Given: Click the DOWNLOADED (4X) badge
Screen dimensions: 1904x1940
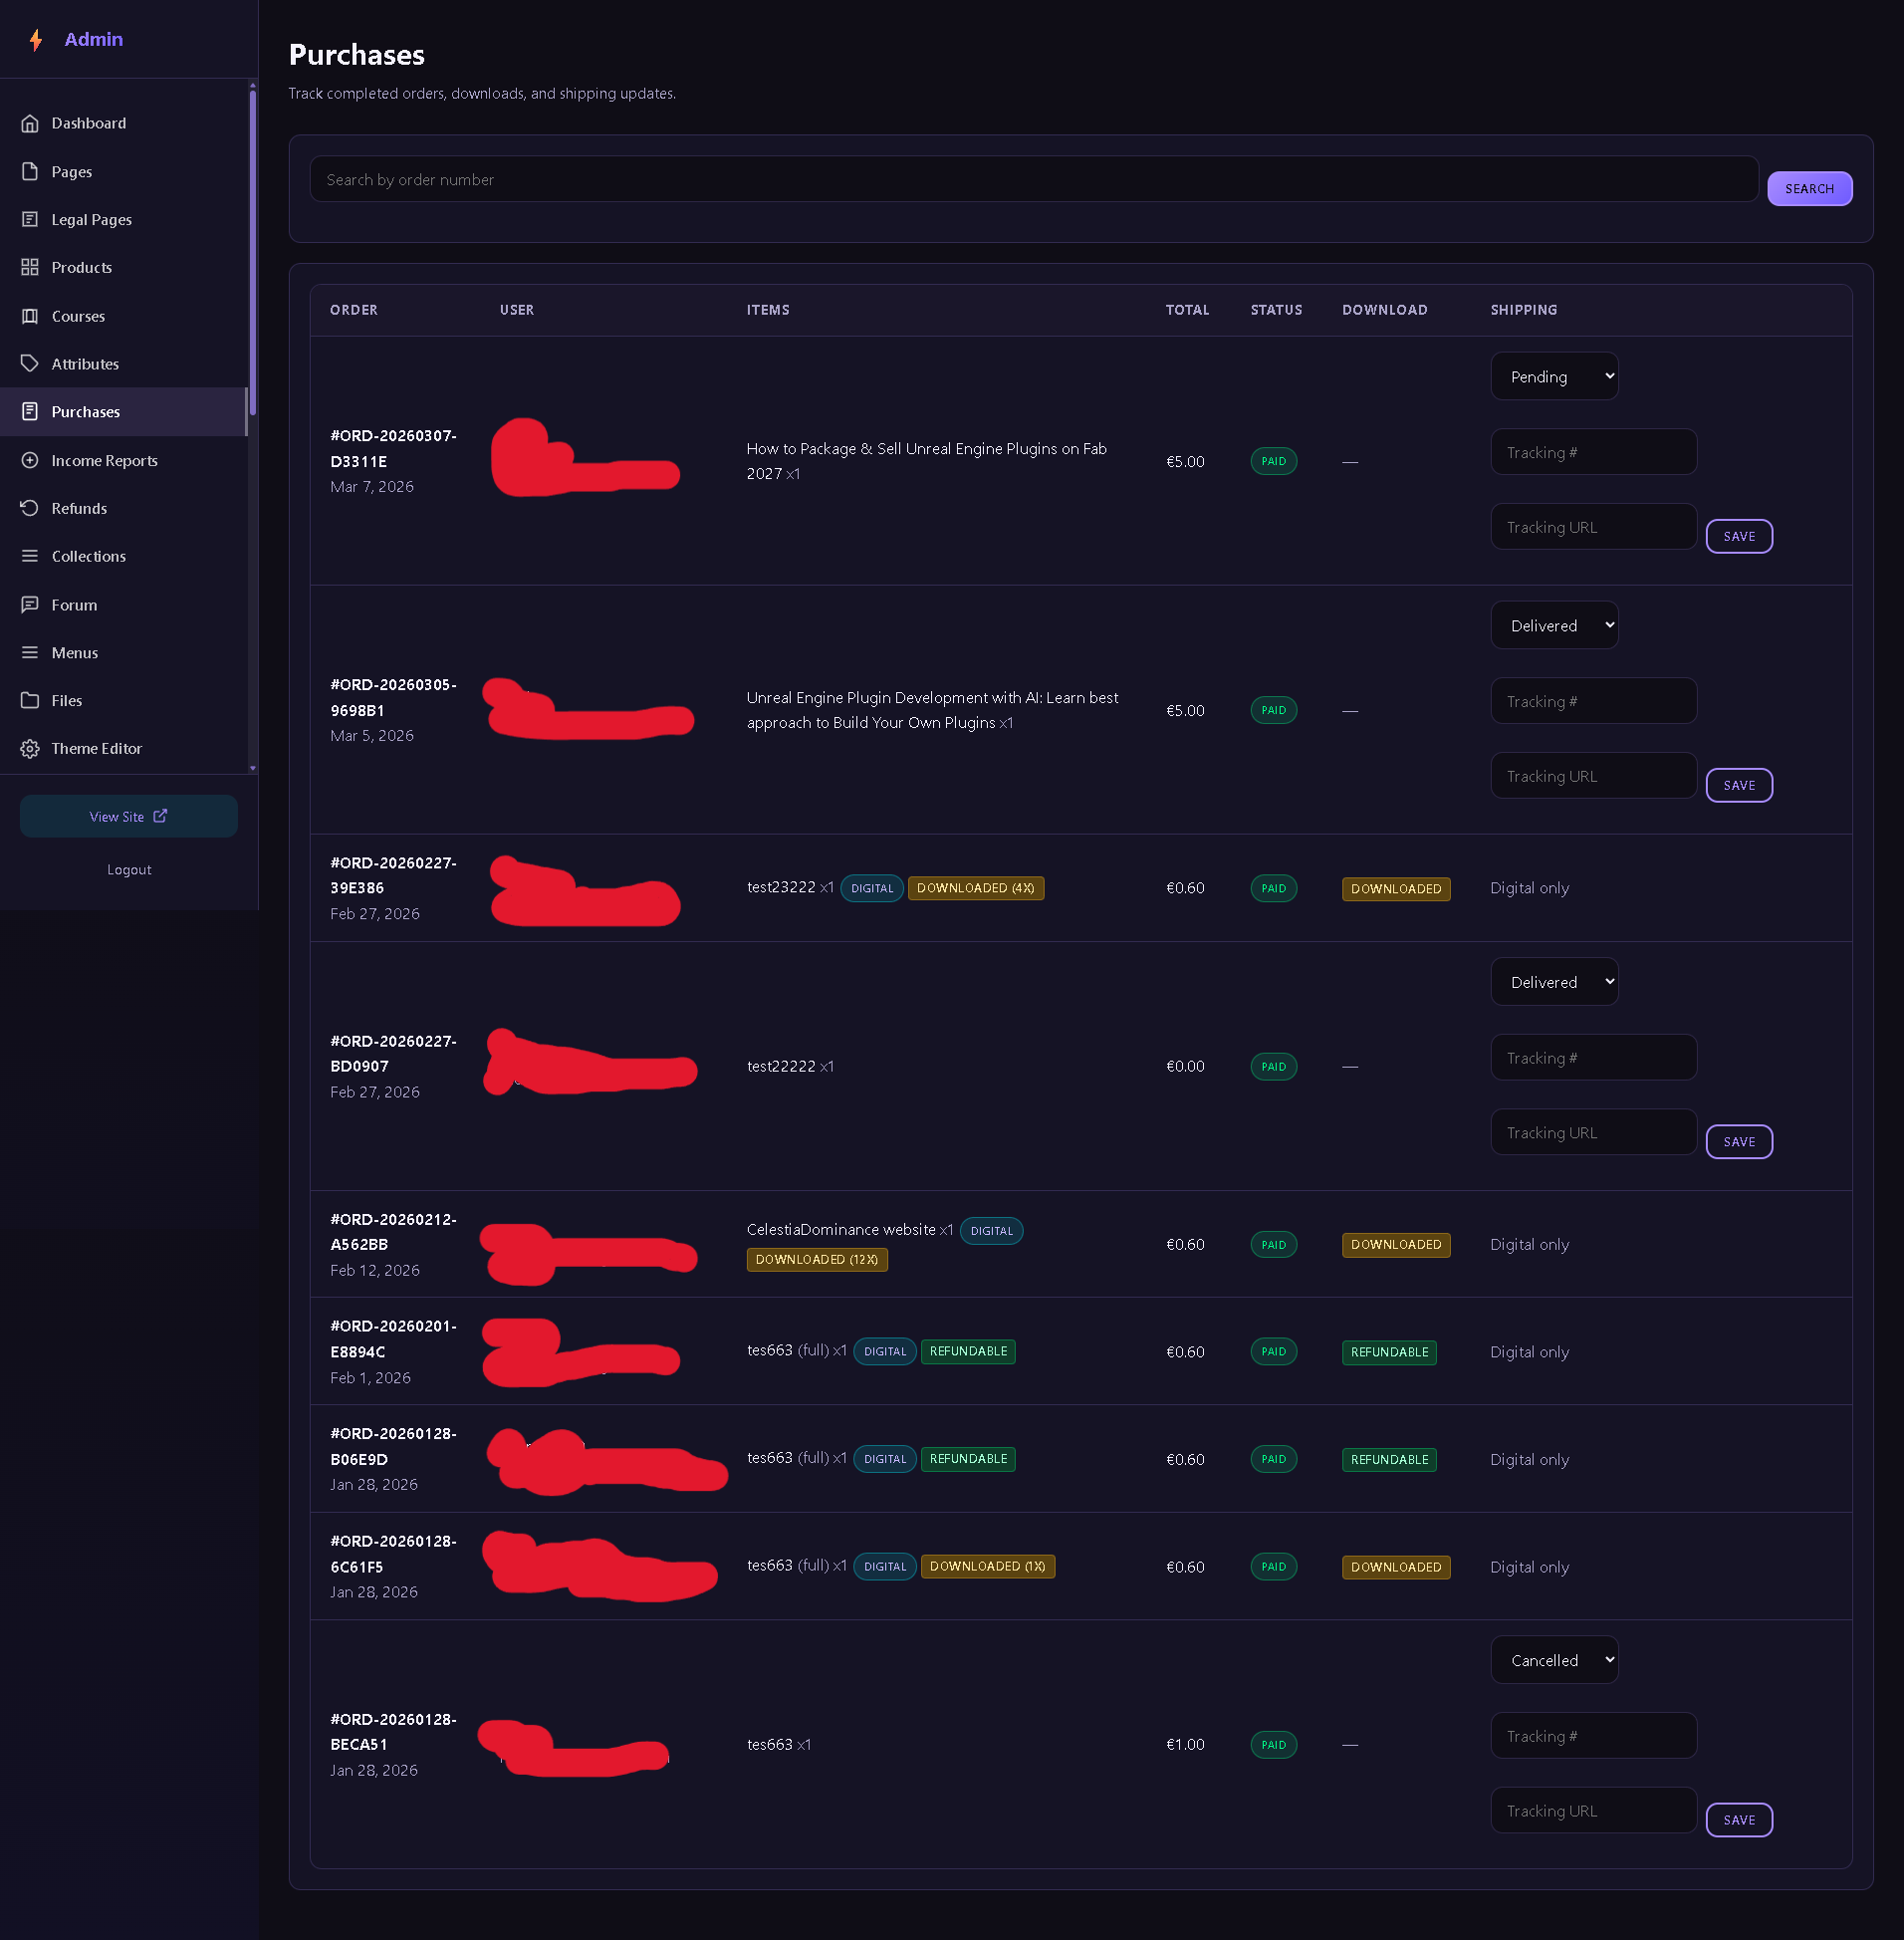Looking at the screenshot, I should tap(975, 888).
